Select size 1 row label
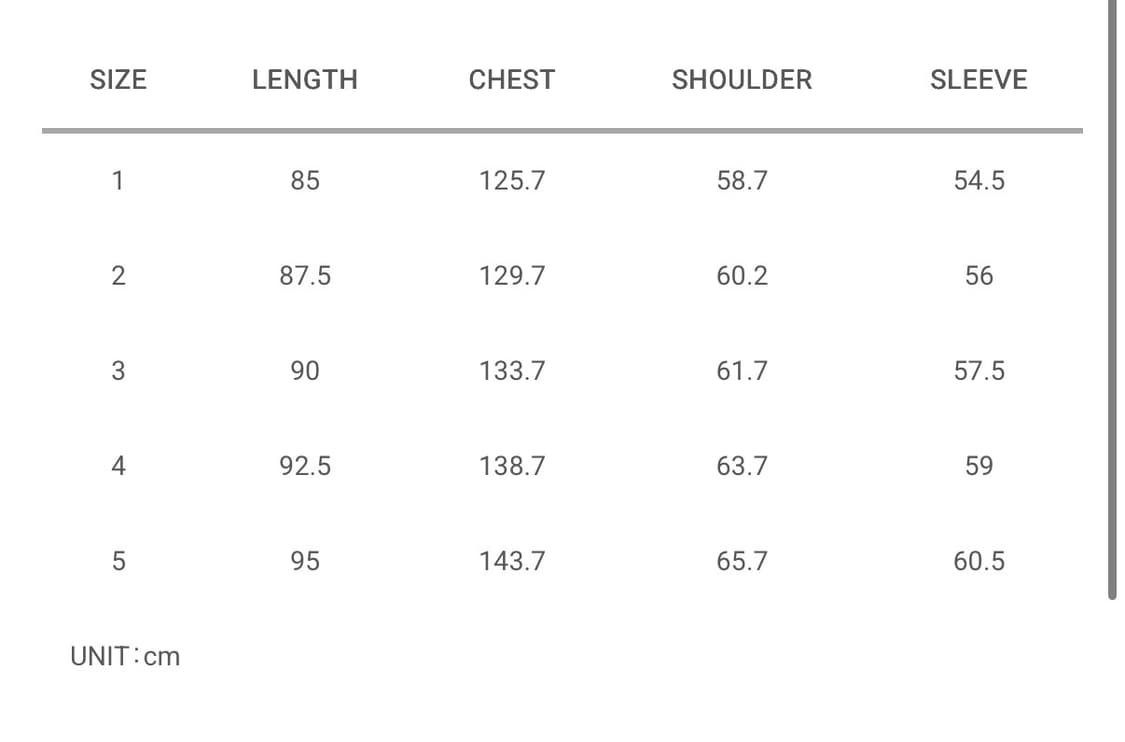1125x742 pixels. [x=118, y=181]
